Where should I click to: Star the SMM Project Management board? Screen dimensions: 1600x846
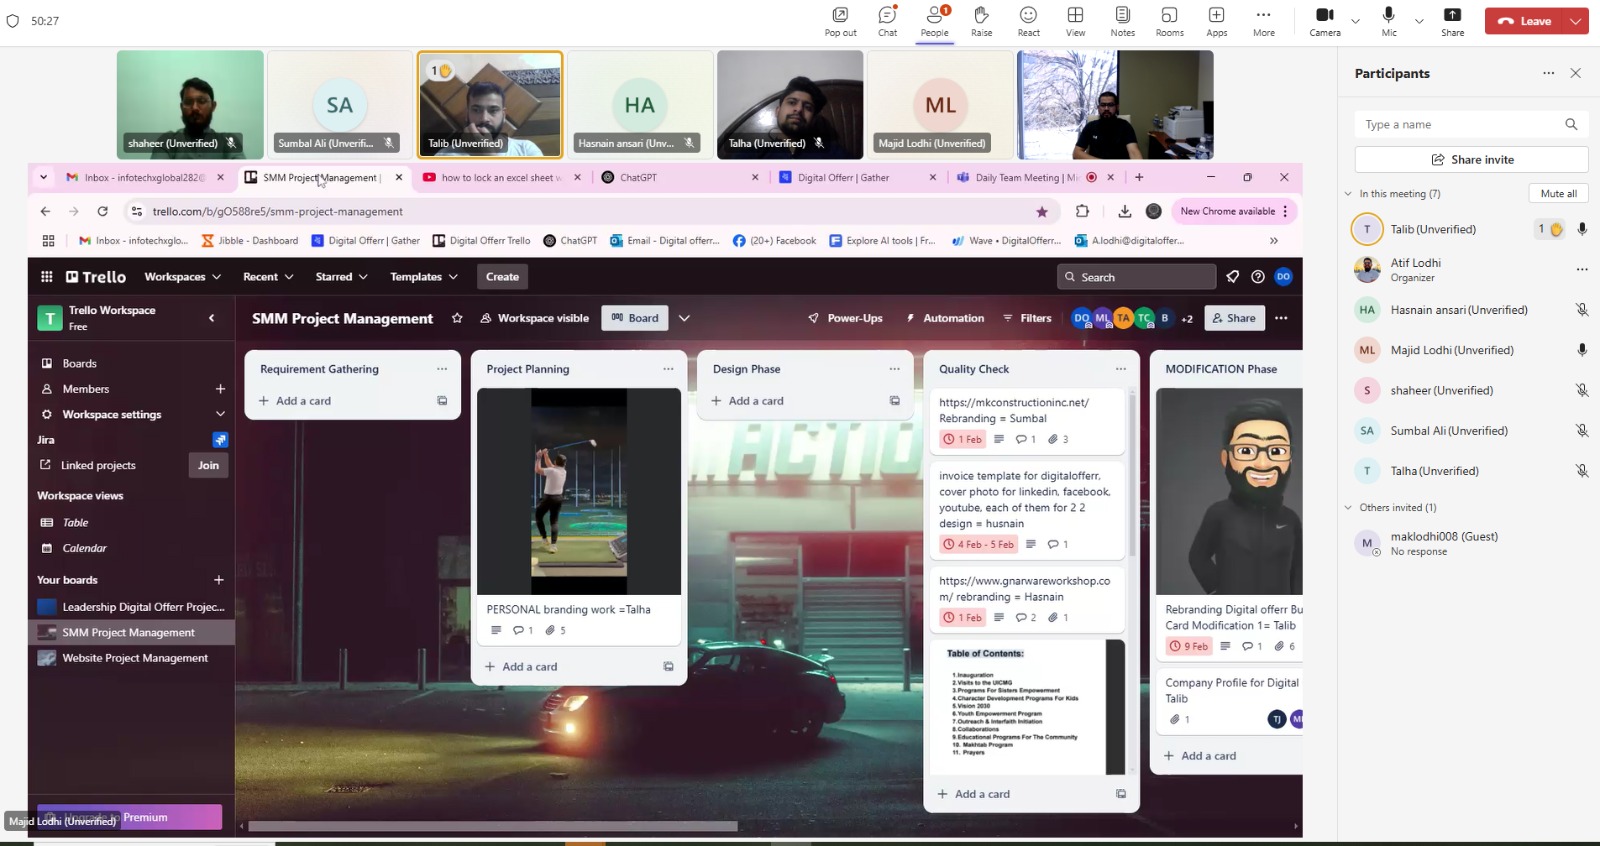pos(457,318)
